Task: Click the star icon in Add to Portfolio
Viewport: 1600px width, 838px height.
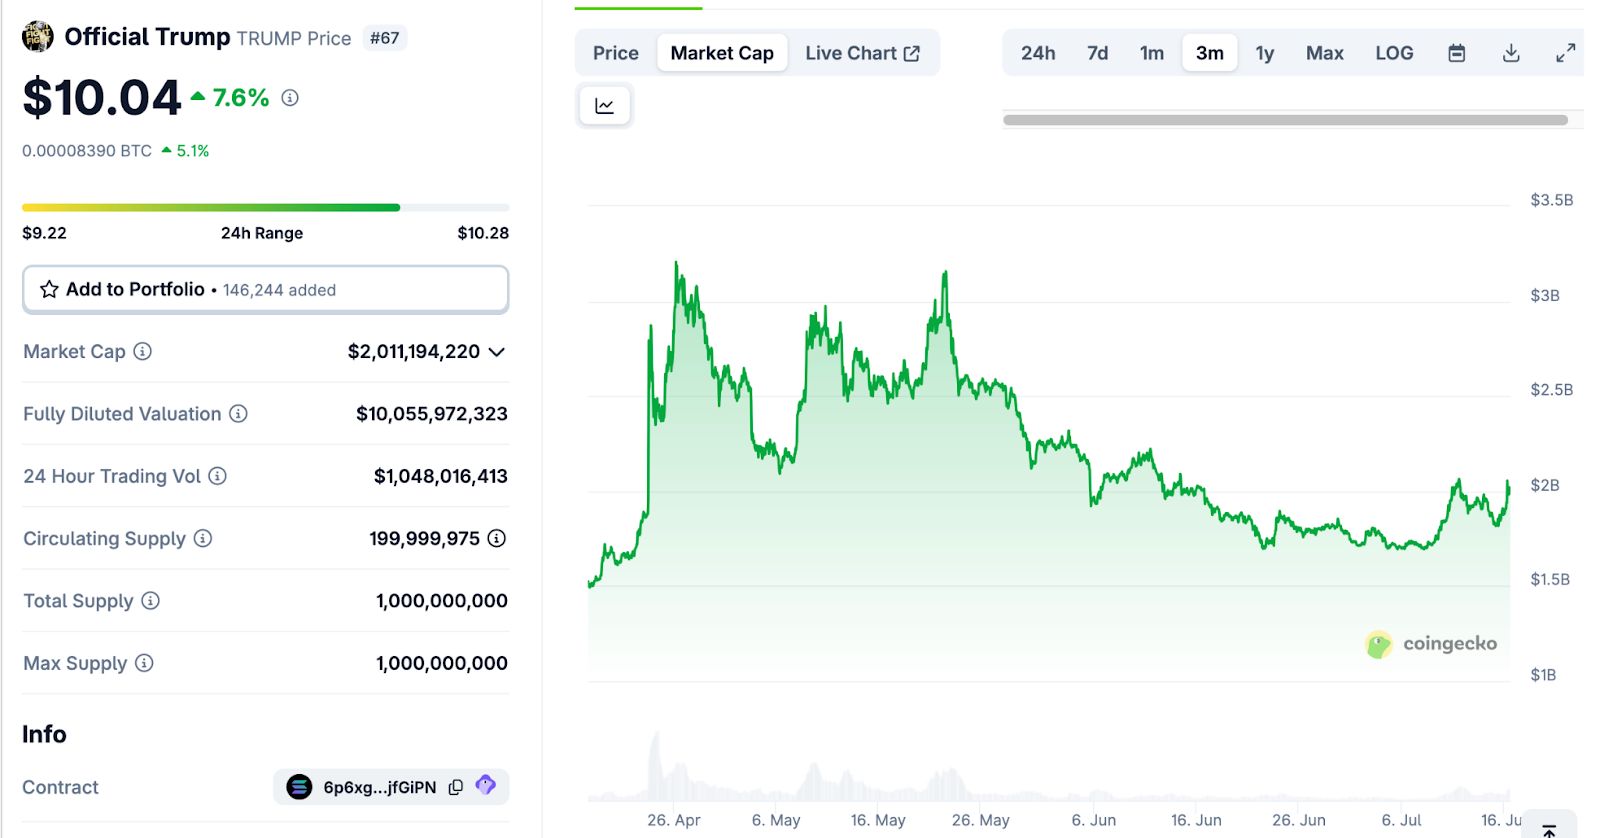Action: (49, 289)
